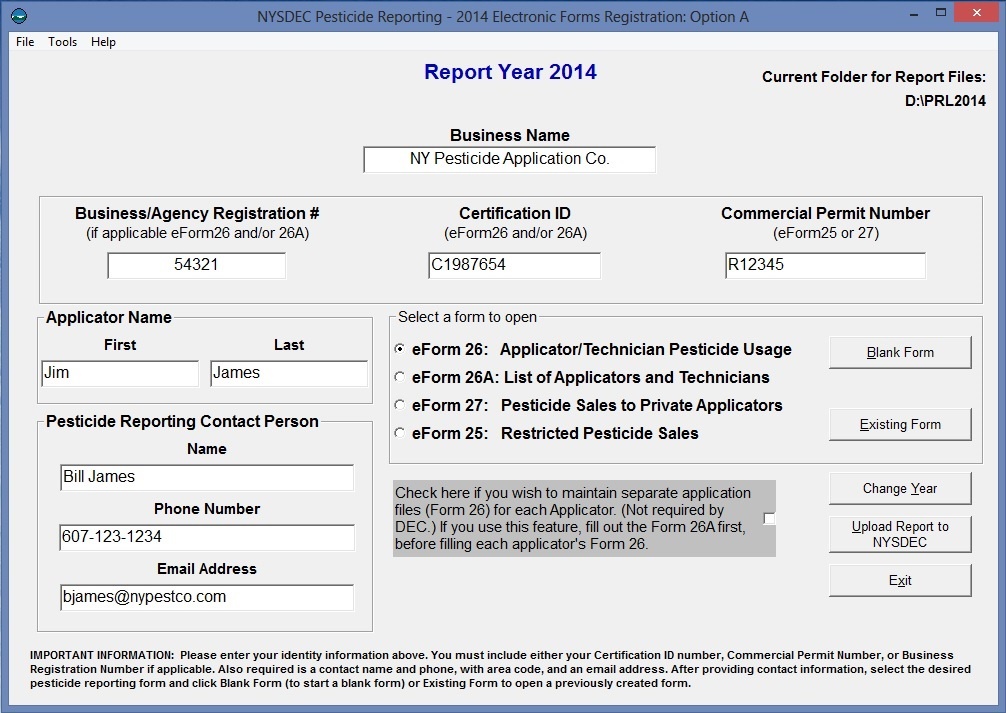Click 'Select a form to open' label
The width and height of the screenshot is (1006, 713).
click(x=467, y=317)
